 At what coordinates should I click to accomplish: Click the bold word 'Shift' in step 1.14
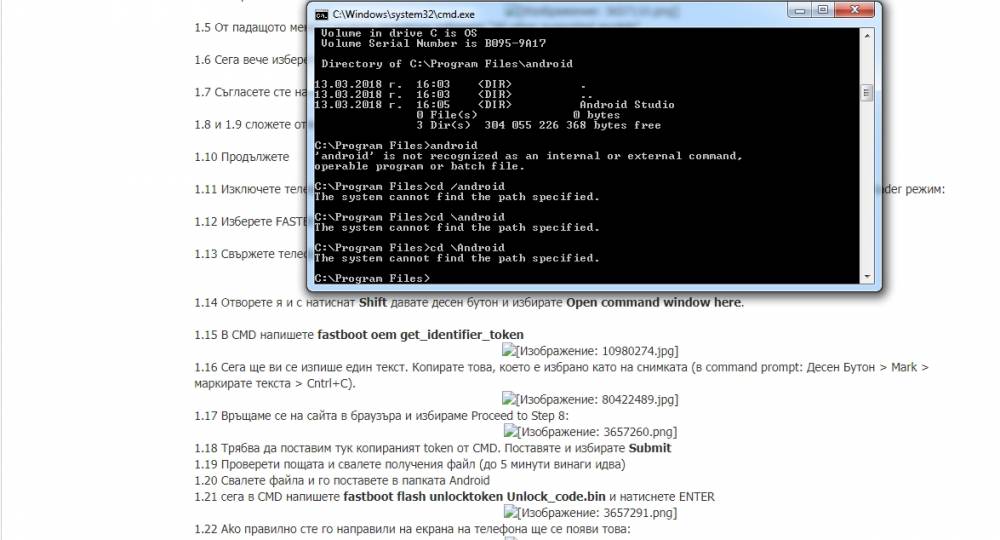(372, 302)
